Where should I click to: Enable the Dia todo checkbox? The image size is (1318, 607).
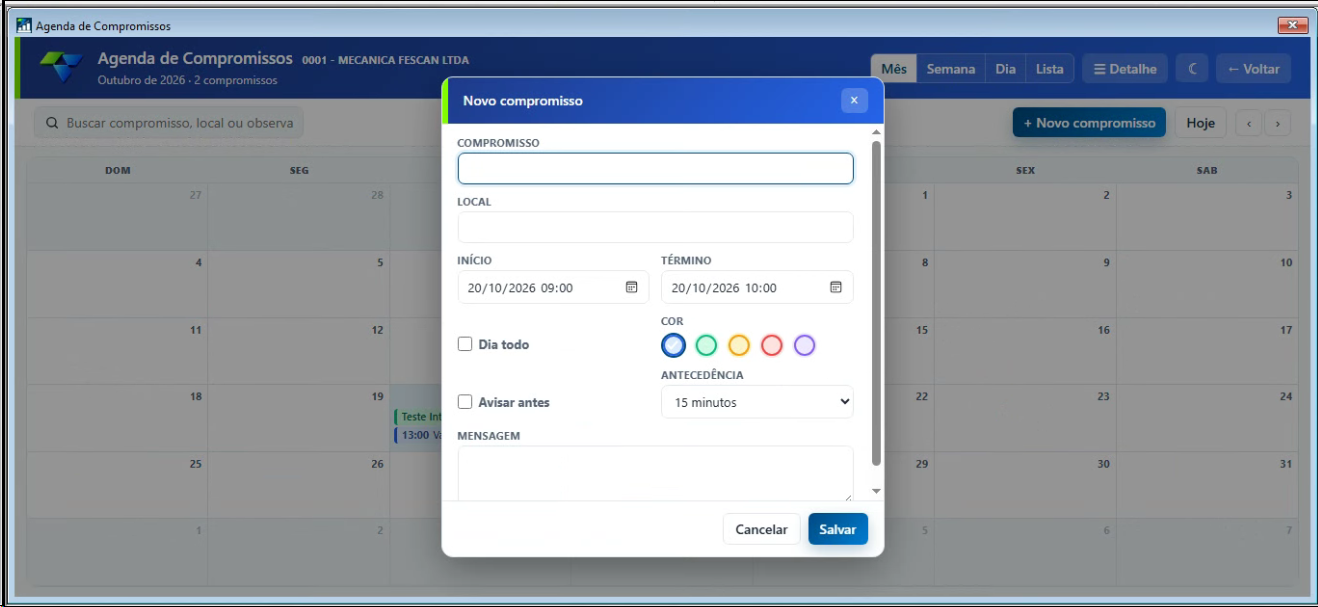pyautogui.click(x=465, y=344)
